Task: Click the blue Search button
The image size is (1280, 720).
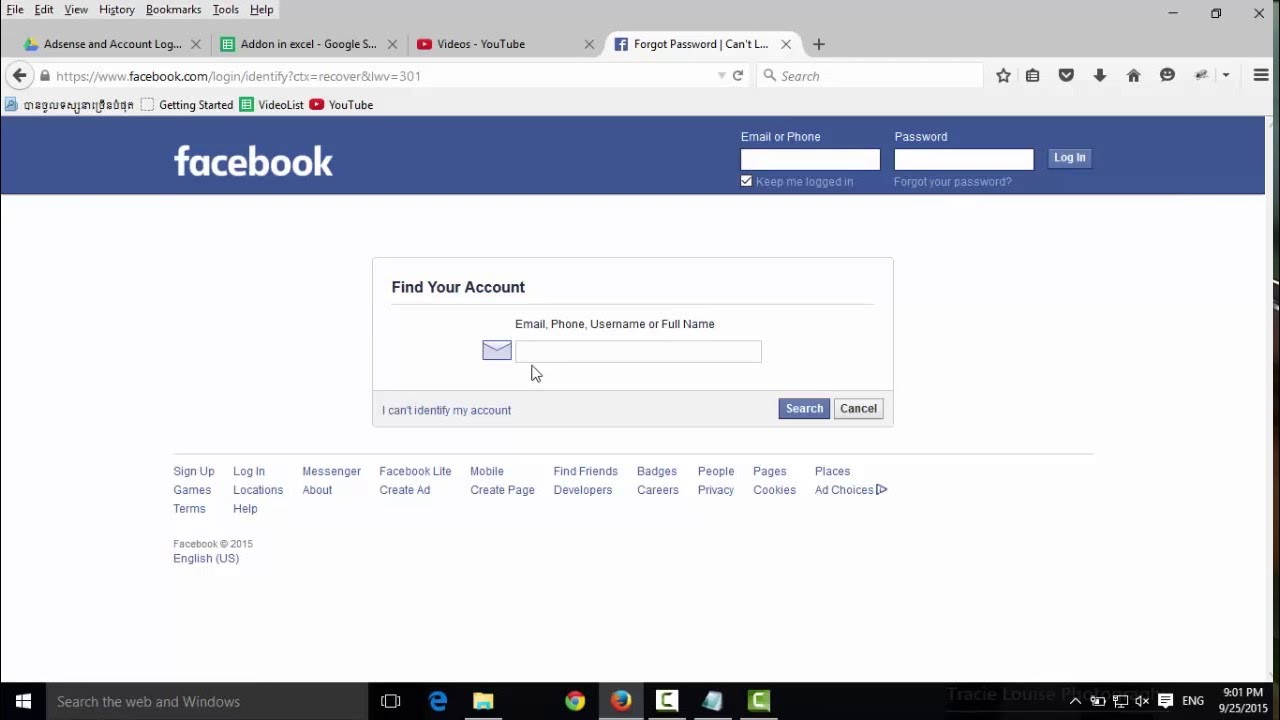Action: pyautogui.click(x=804, y=408)
